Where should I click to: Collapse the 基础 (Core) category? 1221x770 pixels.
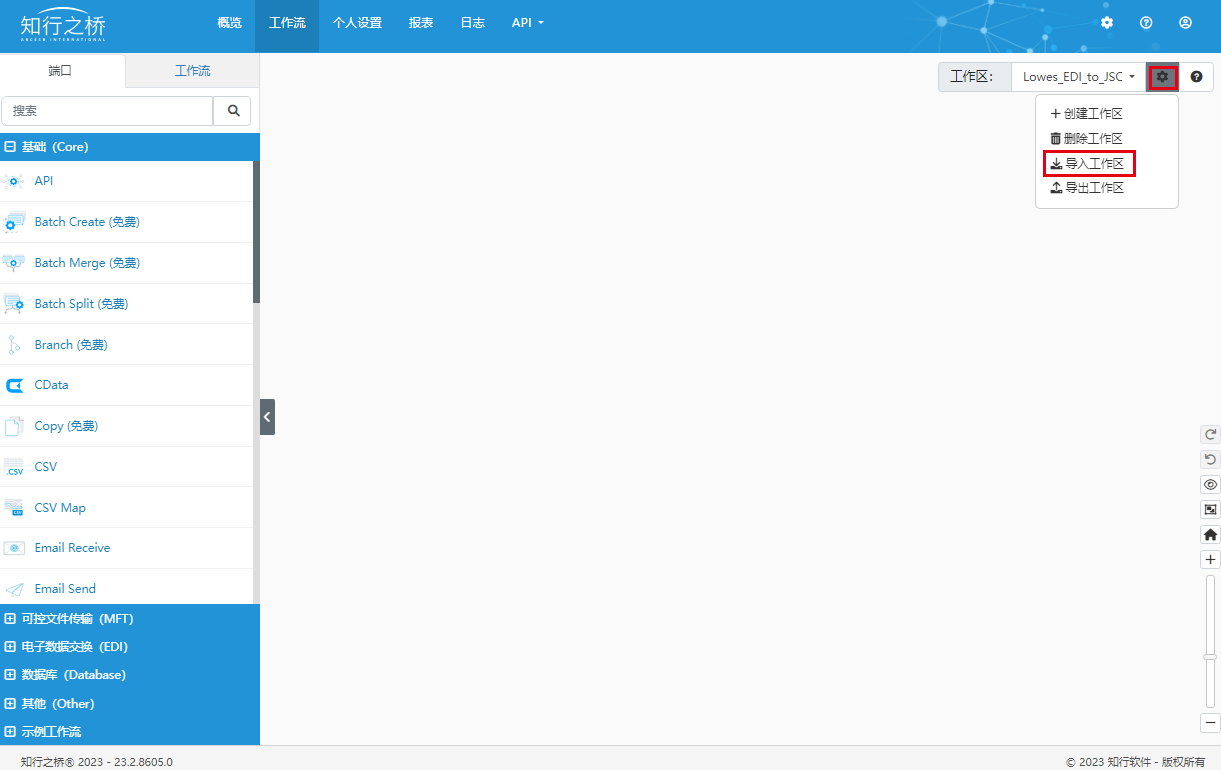(11, 147)
